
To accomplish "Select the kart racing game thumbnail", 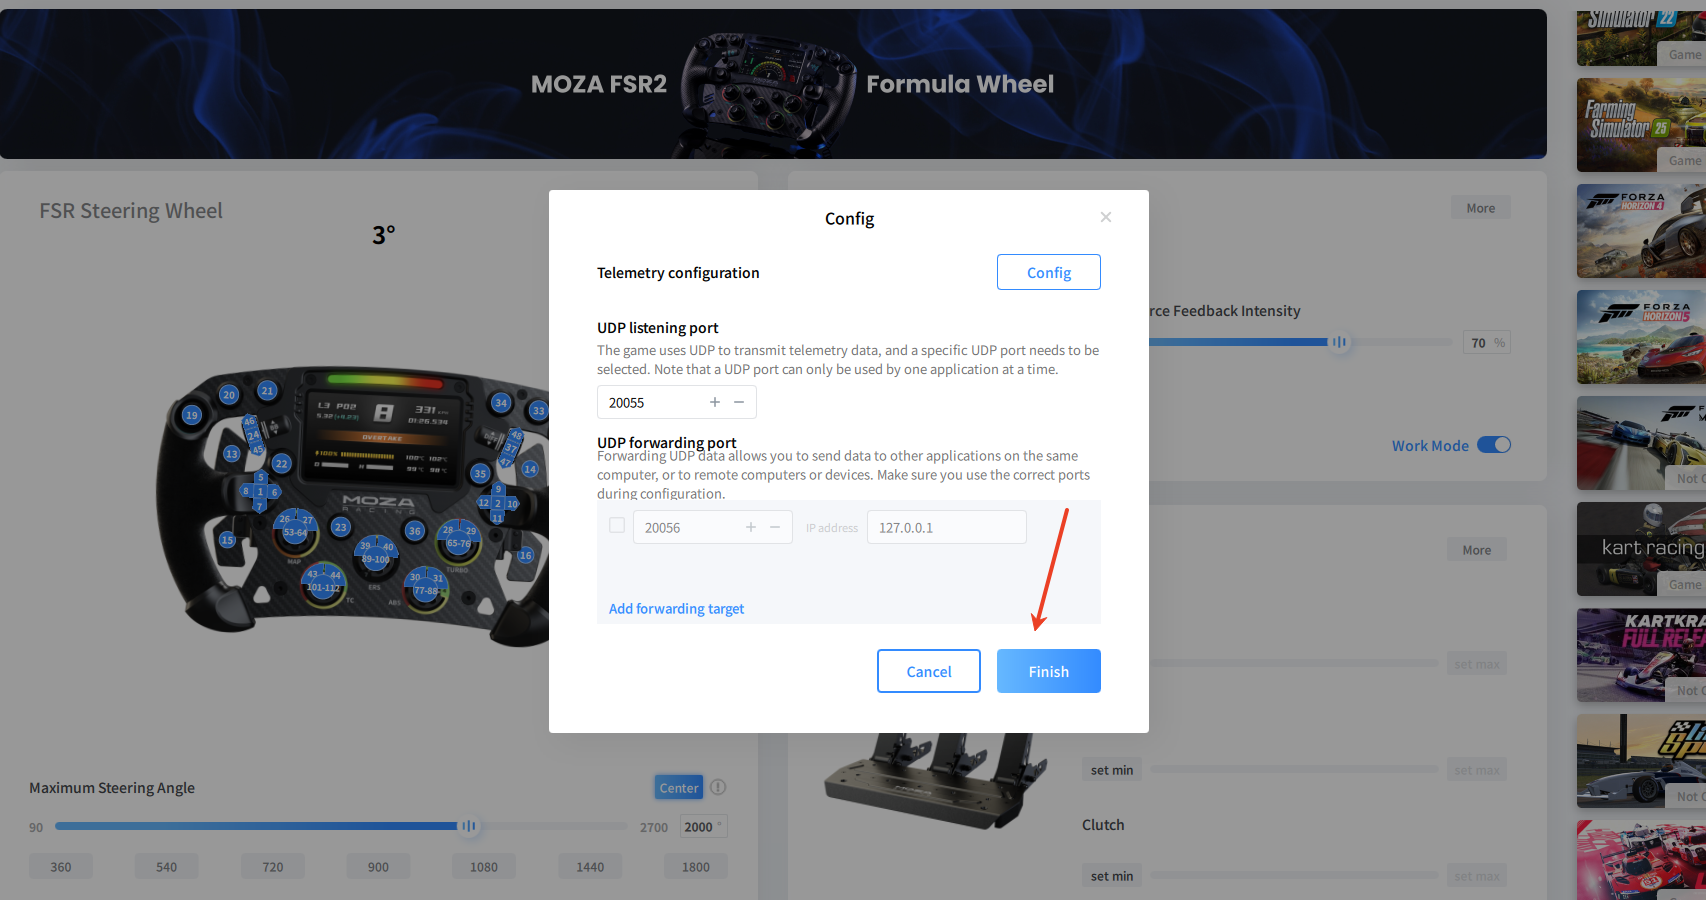I will pyautogui.click(x=1641, y=549).
